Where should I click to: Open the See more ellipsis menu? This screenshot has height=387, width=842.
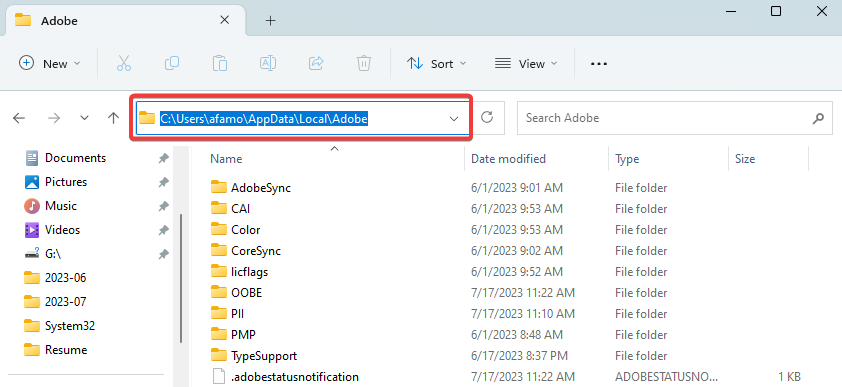click(599, 63)
